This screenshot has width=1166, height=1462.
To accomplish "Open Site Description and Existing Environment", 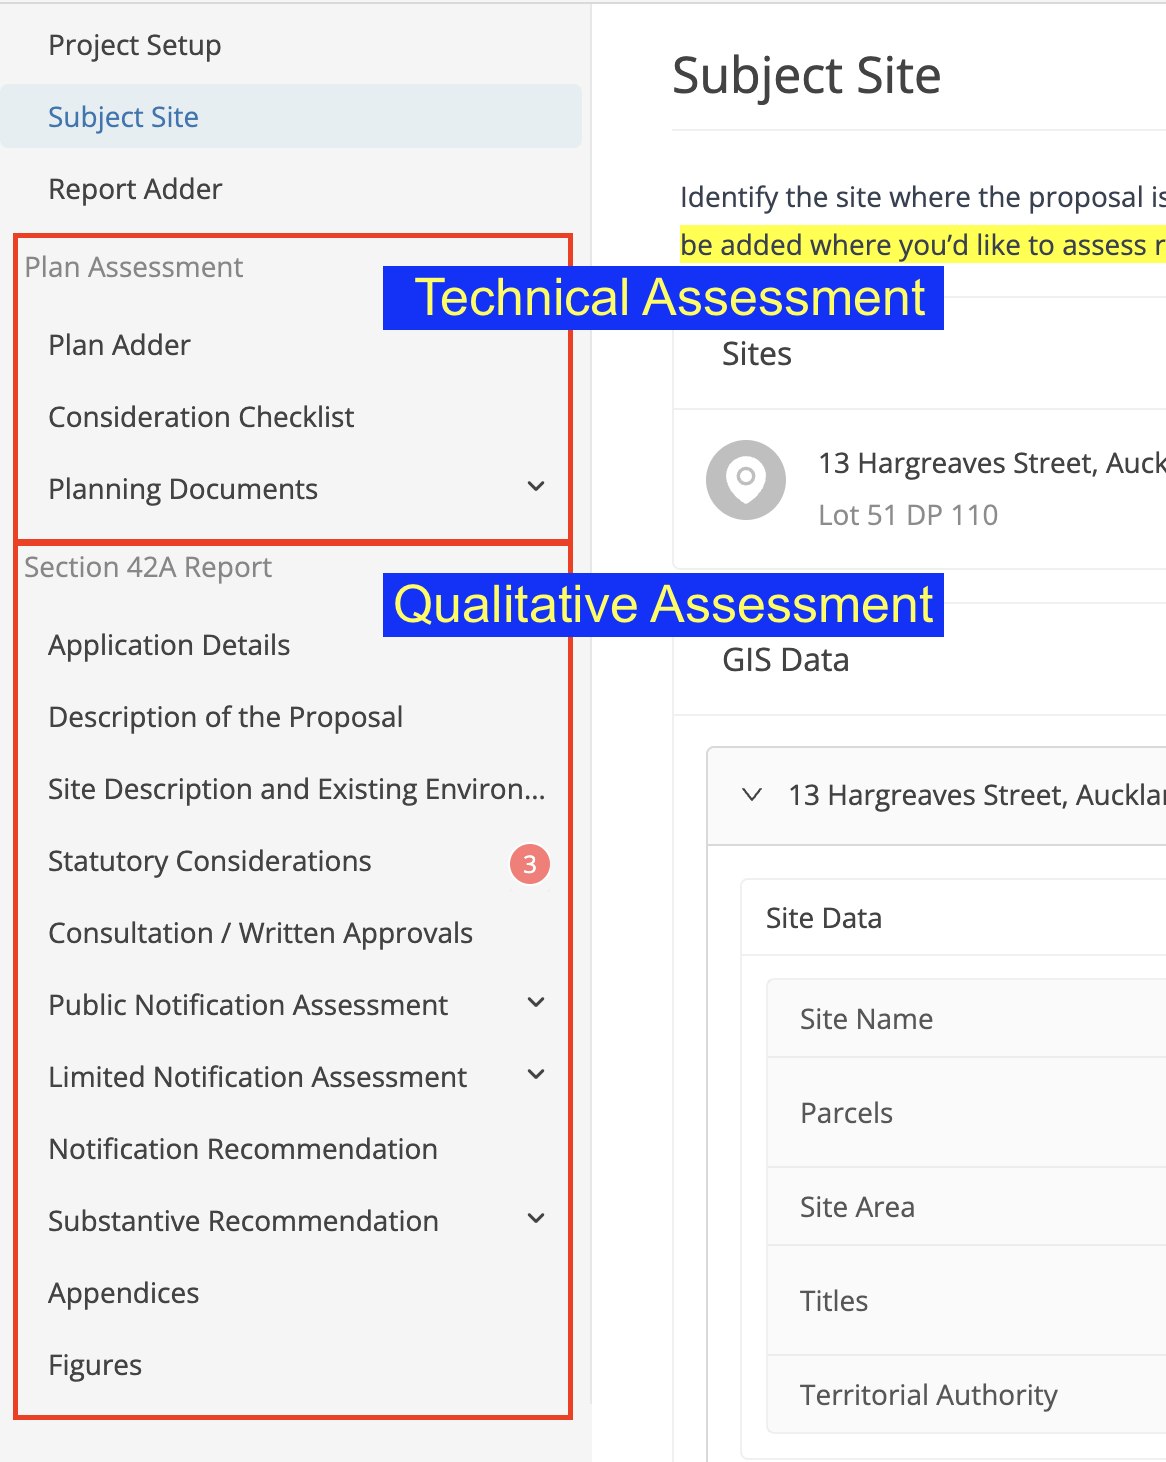I will pyautogui.click(x=296, y=789).
